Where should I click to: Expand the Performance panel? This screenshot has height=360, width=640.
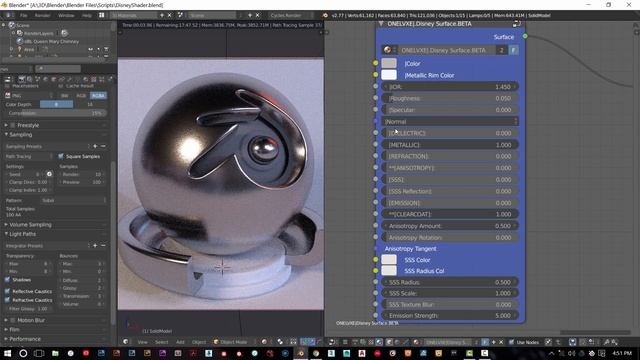(x=6, y=339)
